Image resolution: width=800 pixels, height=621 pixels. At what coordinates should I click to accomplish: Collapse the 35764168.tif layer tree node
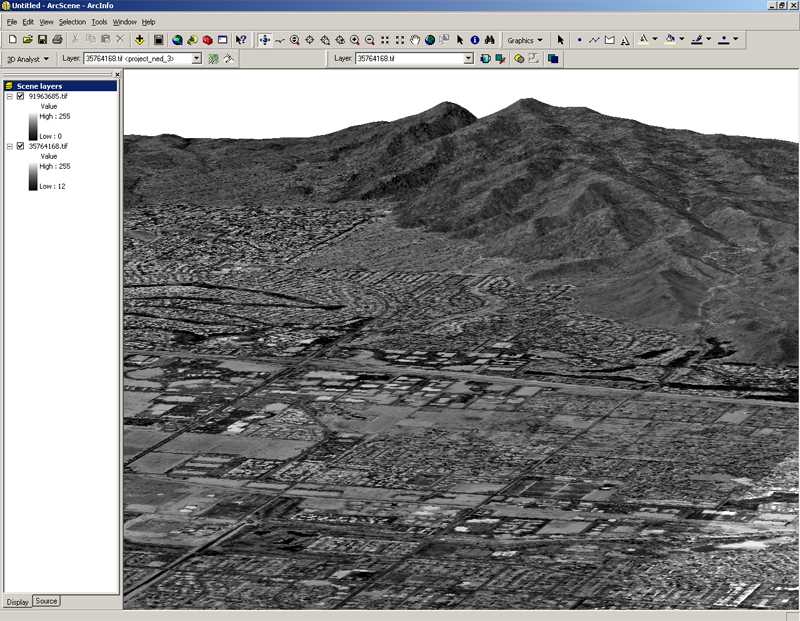[10, 146]
